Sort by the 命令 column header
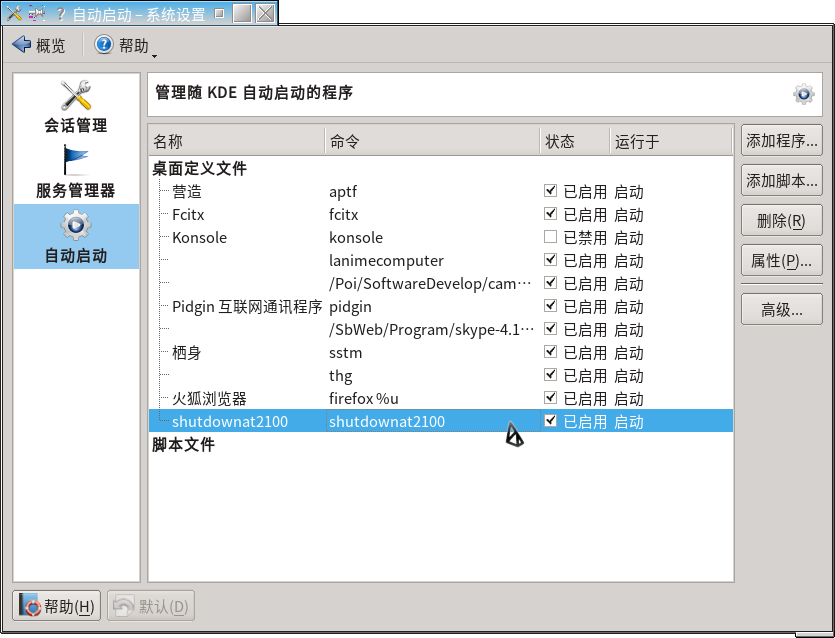 pos(432,141)
